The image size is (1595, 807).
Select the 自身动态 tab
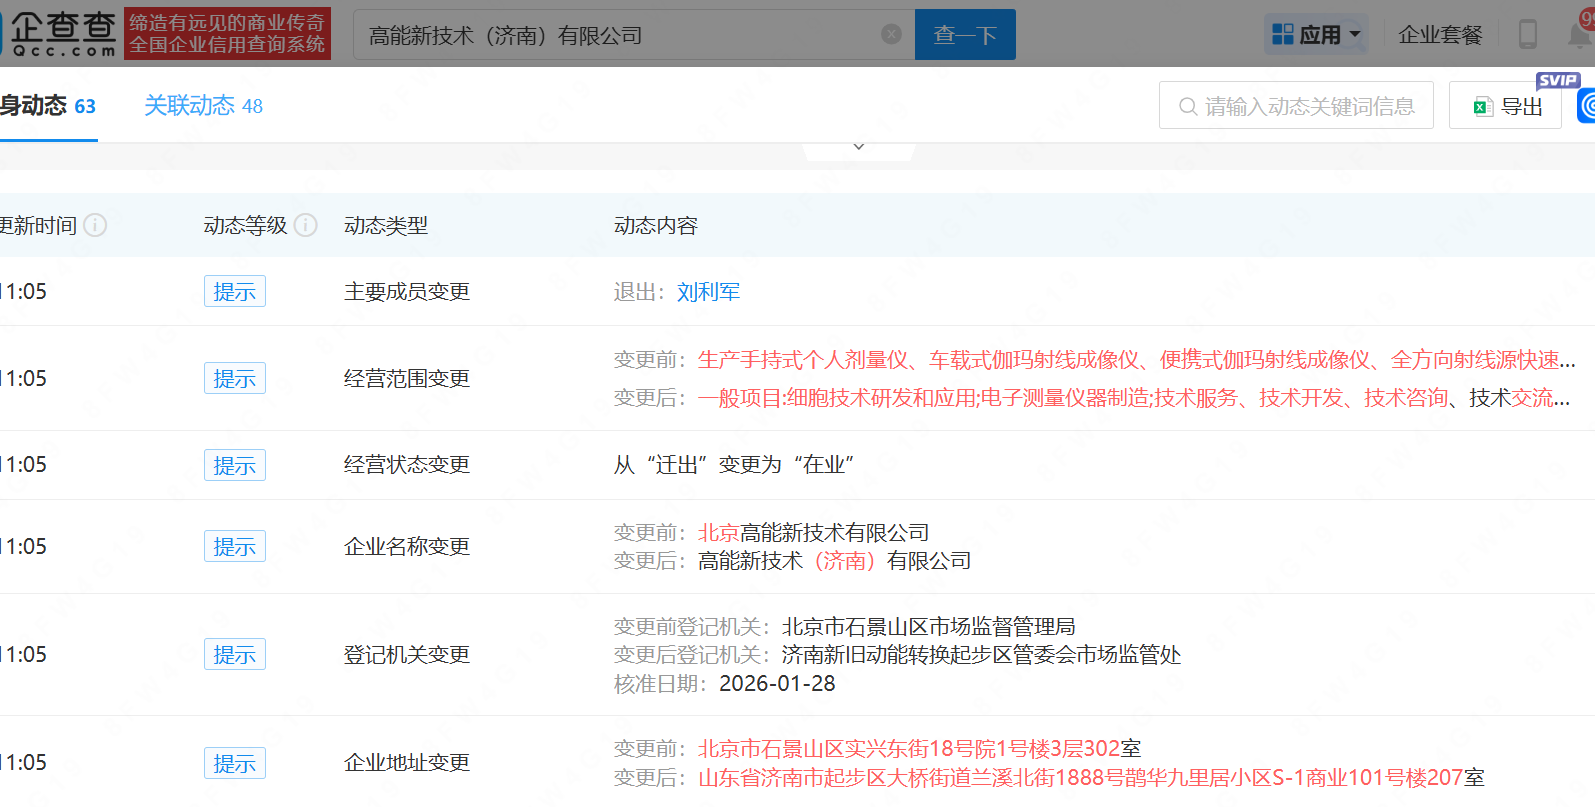click(47, 106)
